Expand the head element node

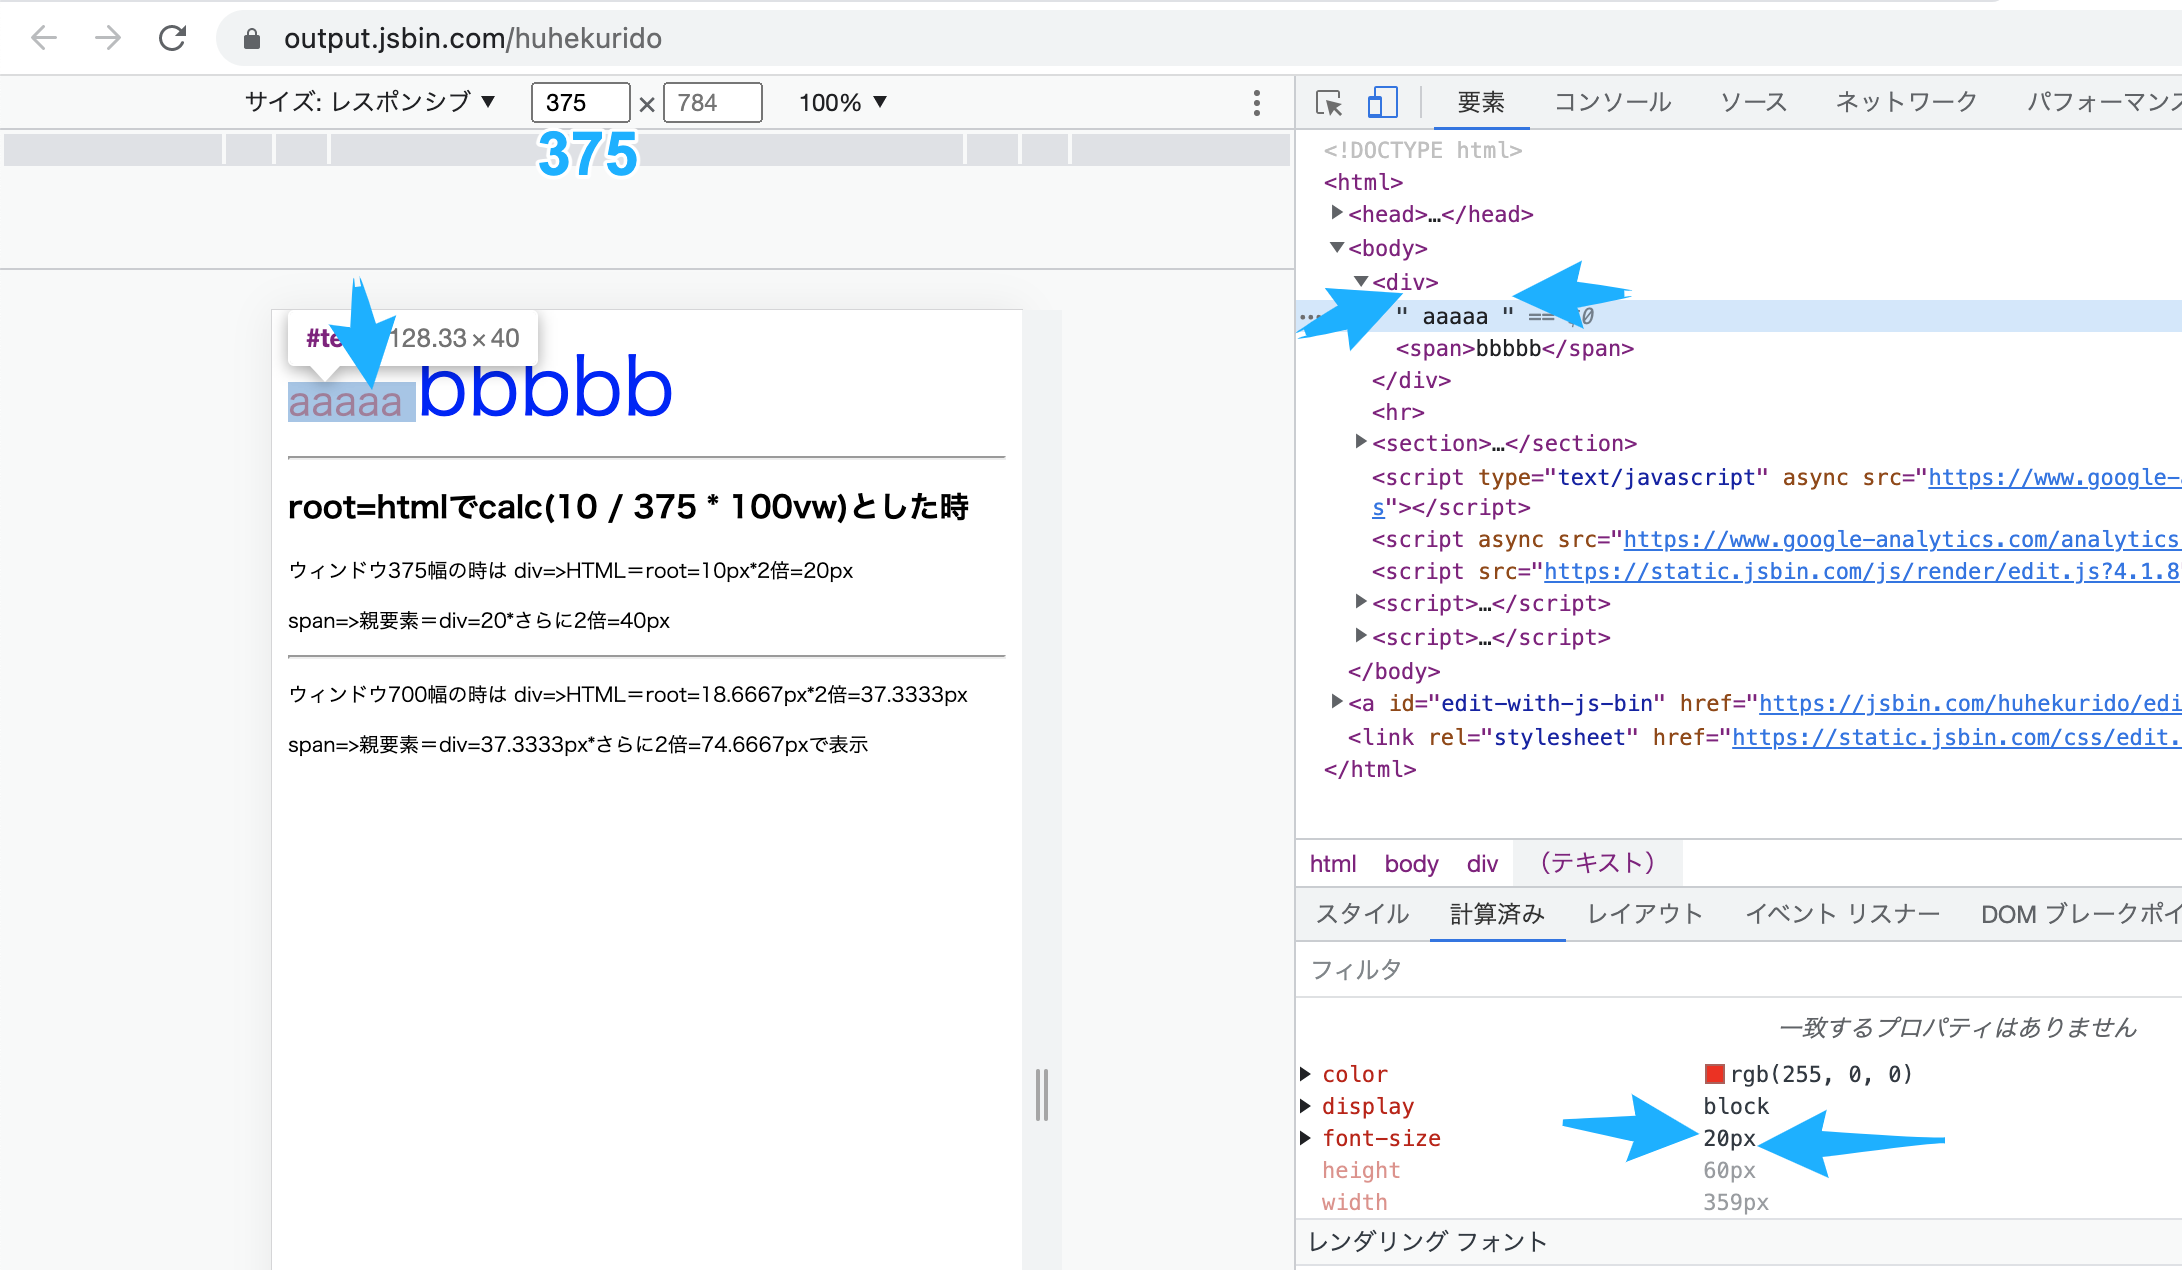pos(1336,213)
